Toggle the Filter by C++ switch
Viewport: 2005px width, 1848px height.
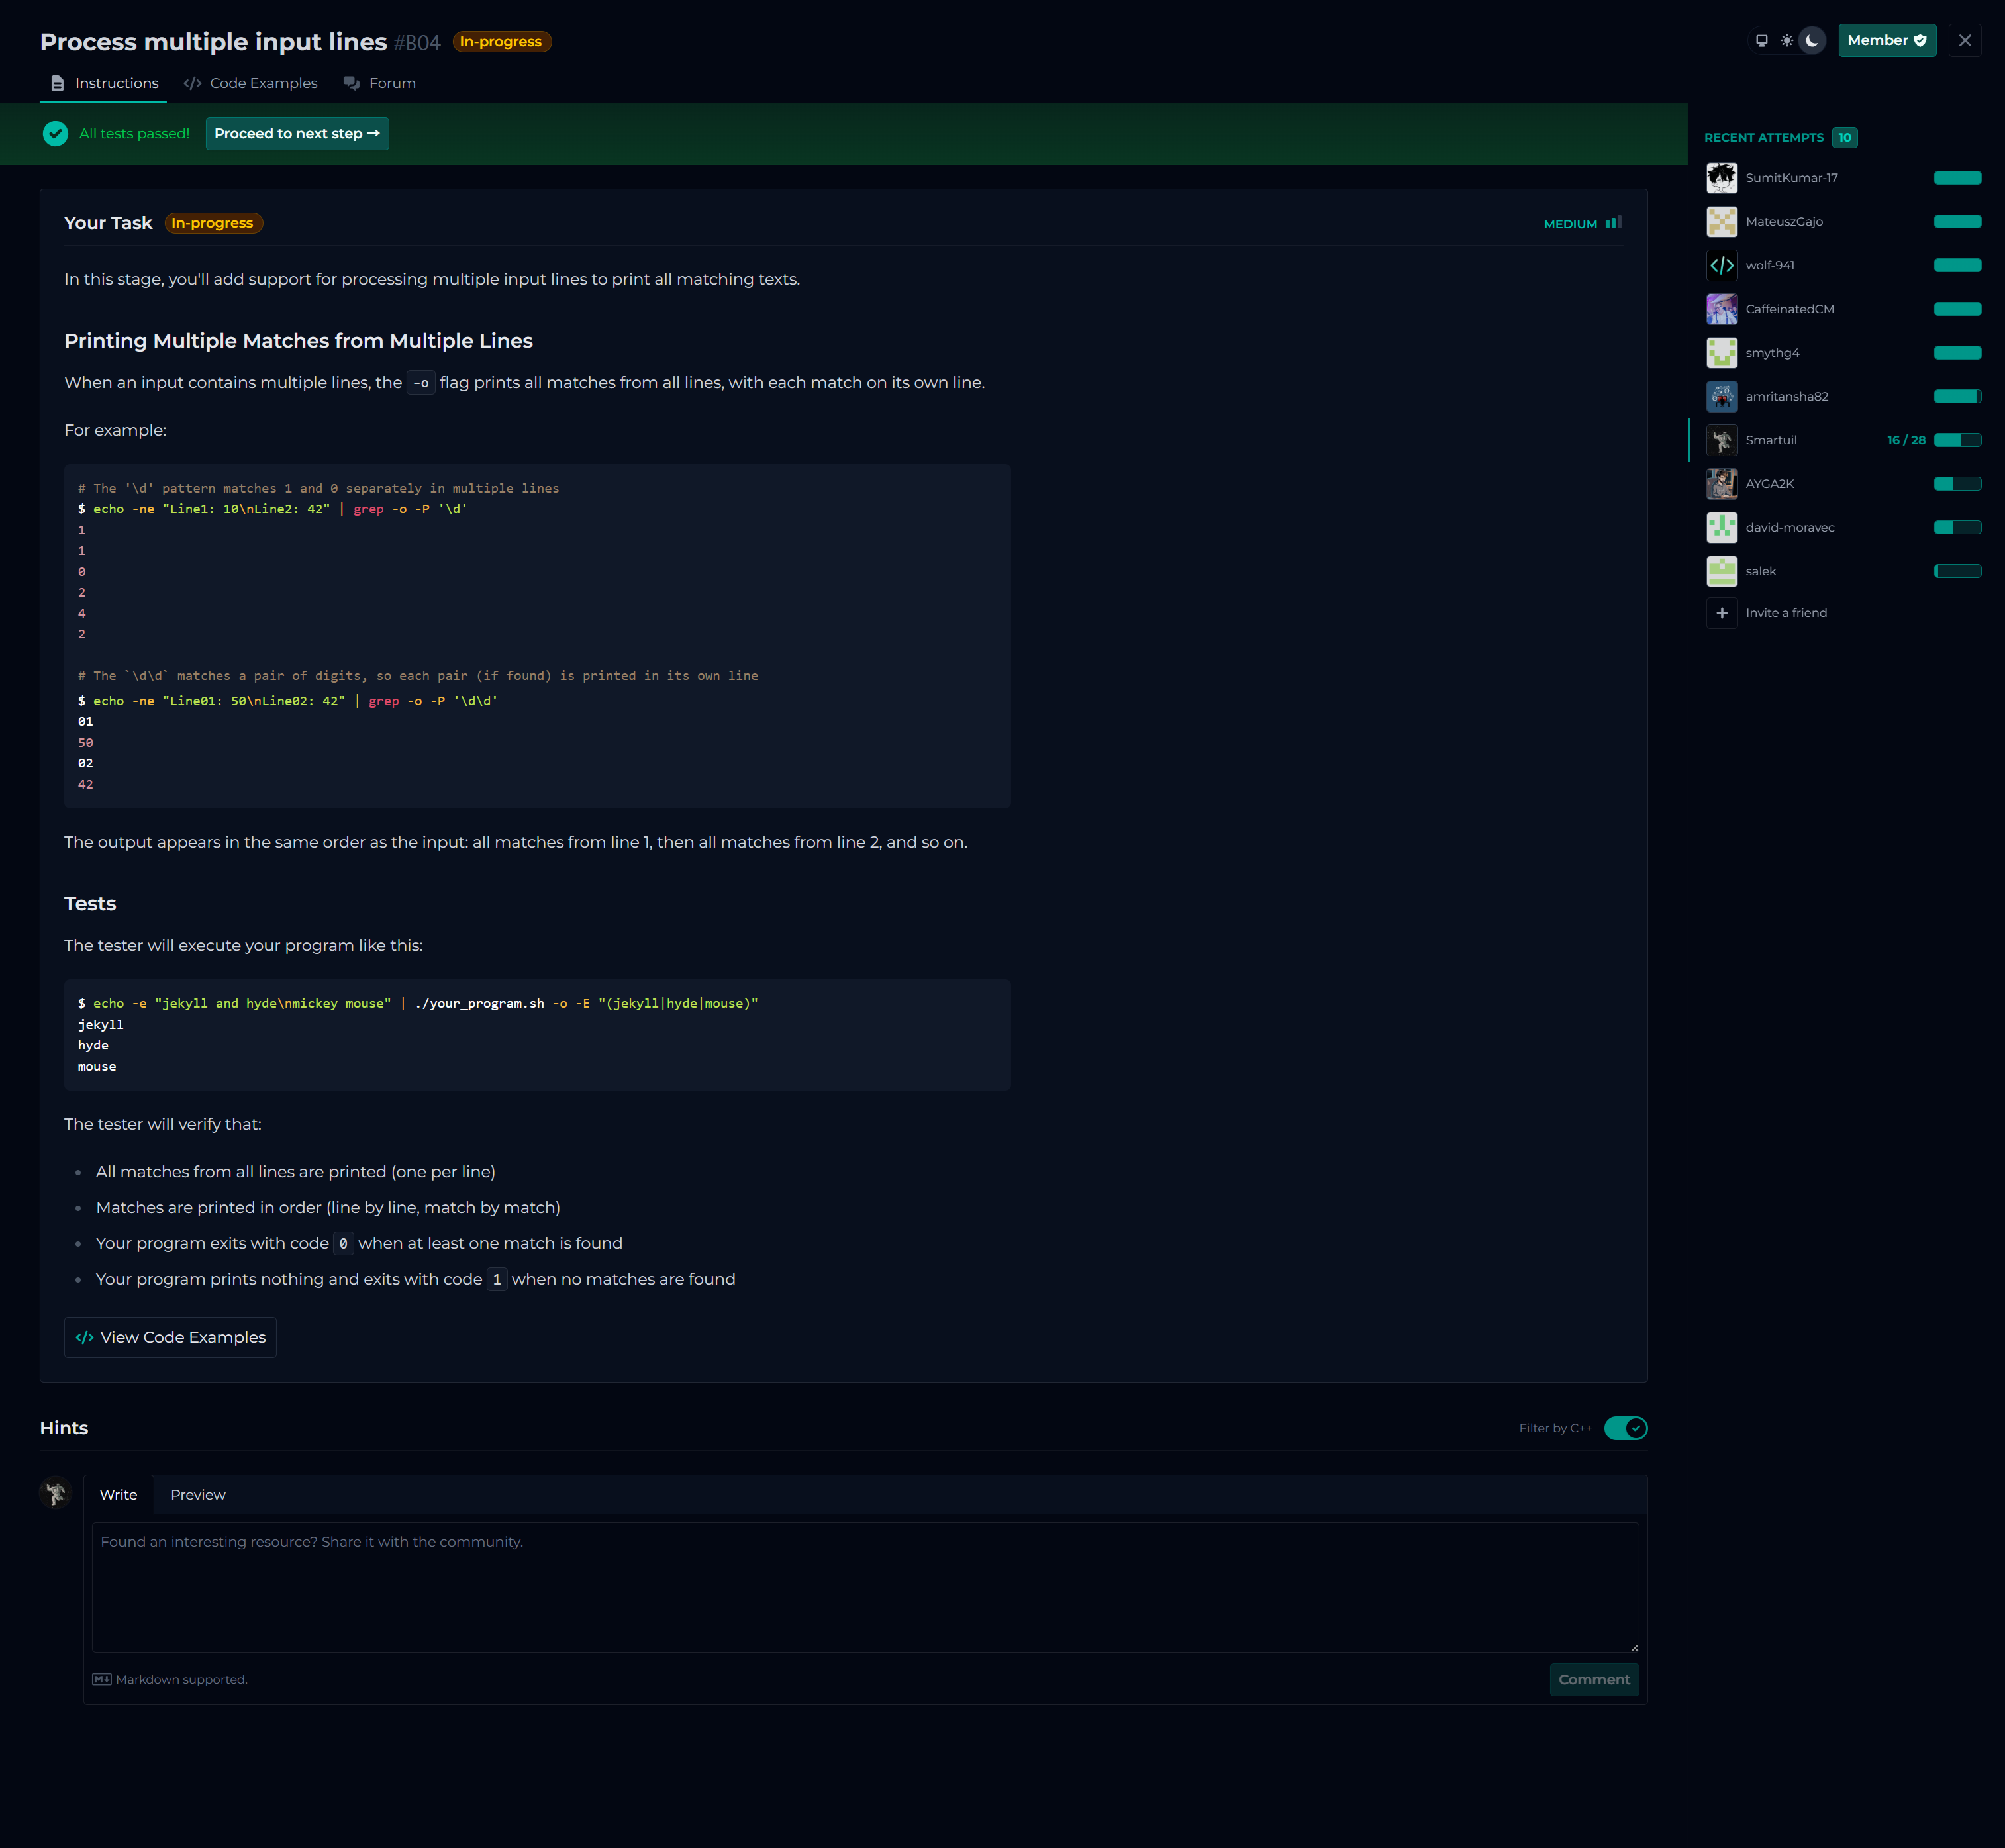tap(1625, 1428)
